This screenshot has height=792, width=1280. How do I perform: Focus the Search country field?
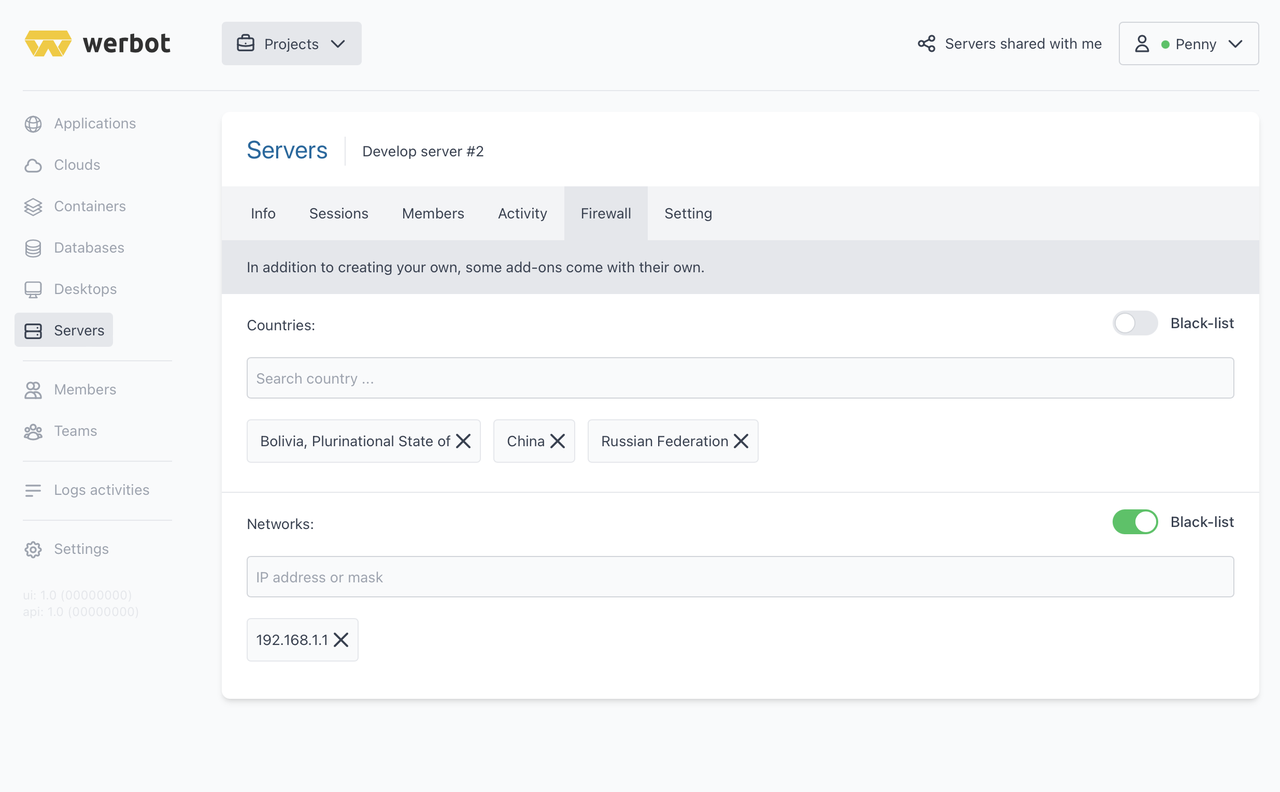(740, 378)
